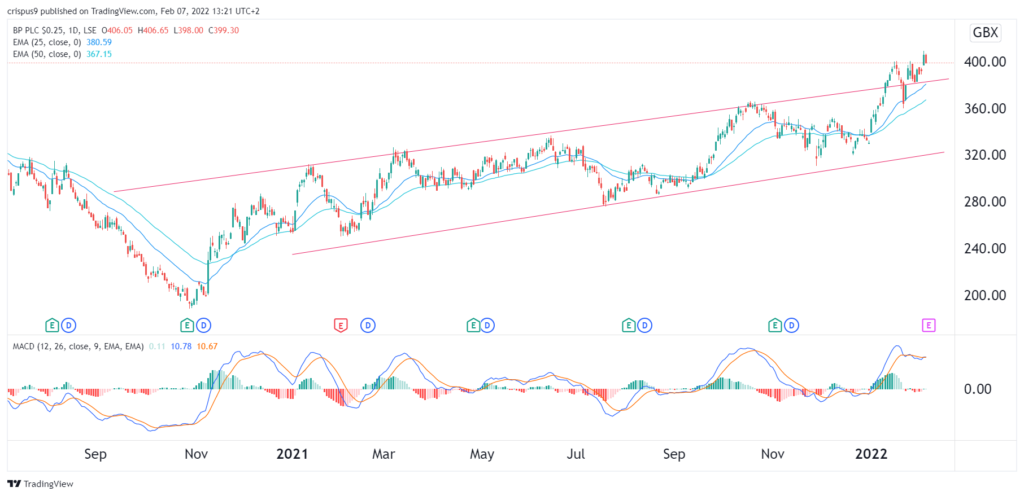The height and width of the screenshot is (496, 1024).
Task: Click the EMA 50 value 367.15
Action: [x=100, y=54]
